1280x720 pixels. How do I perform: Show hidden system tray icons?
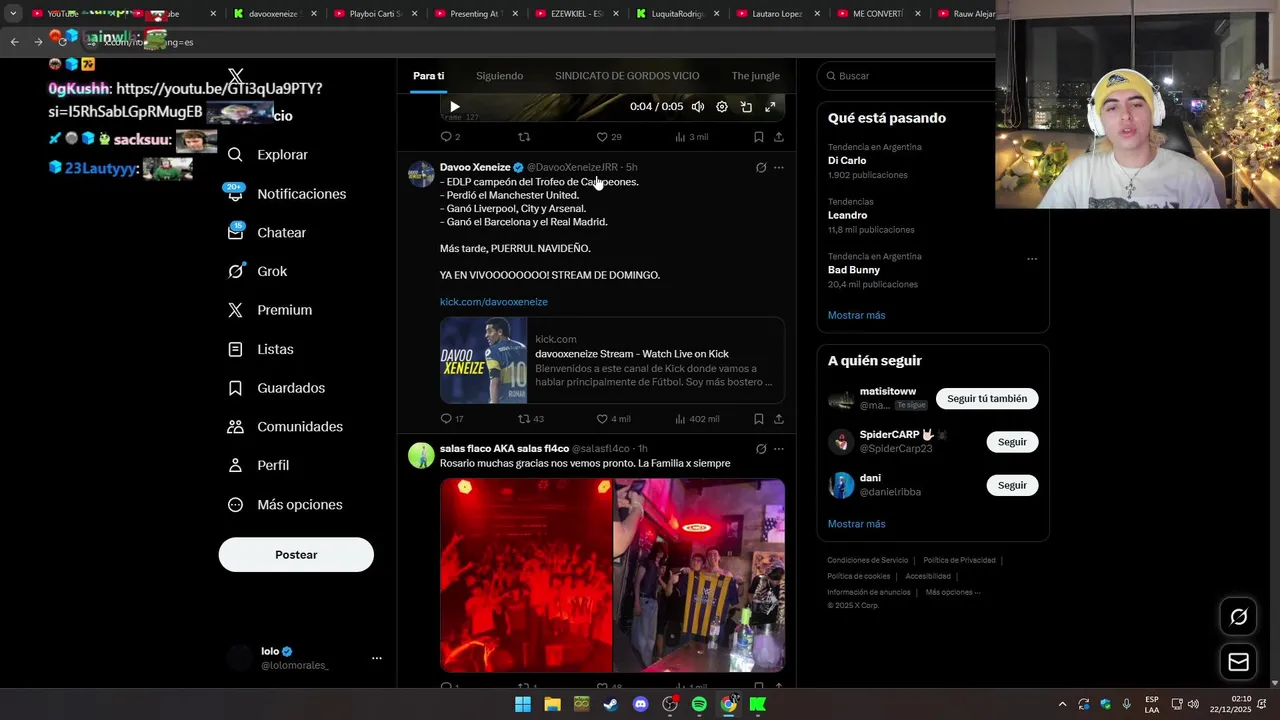[1062, 704]
